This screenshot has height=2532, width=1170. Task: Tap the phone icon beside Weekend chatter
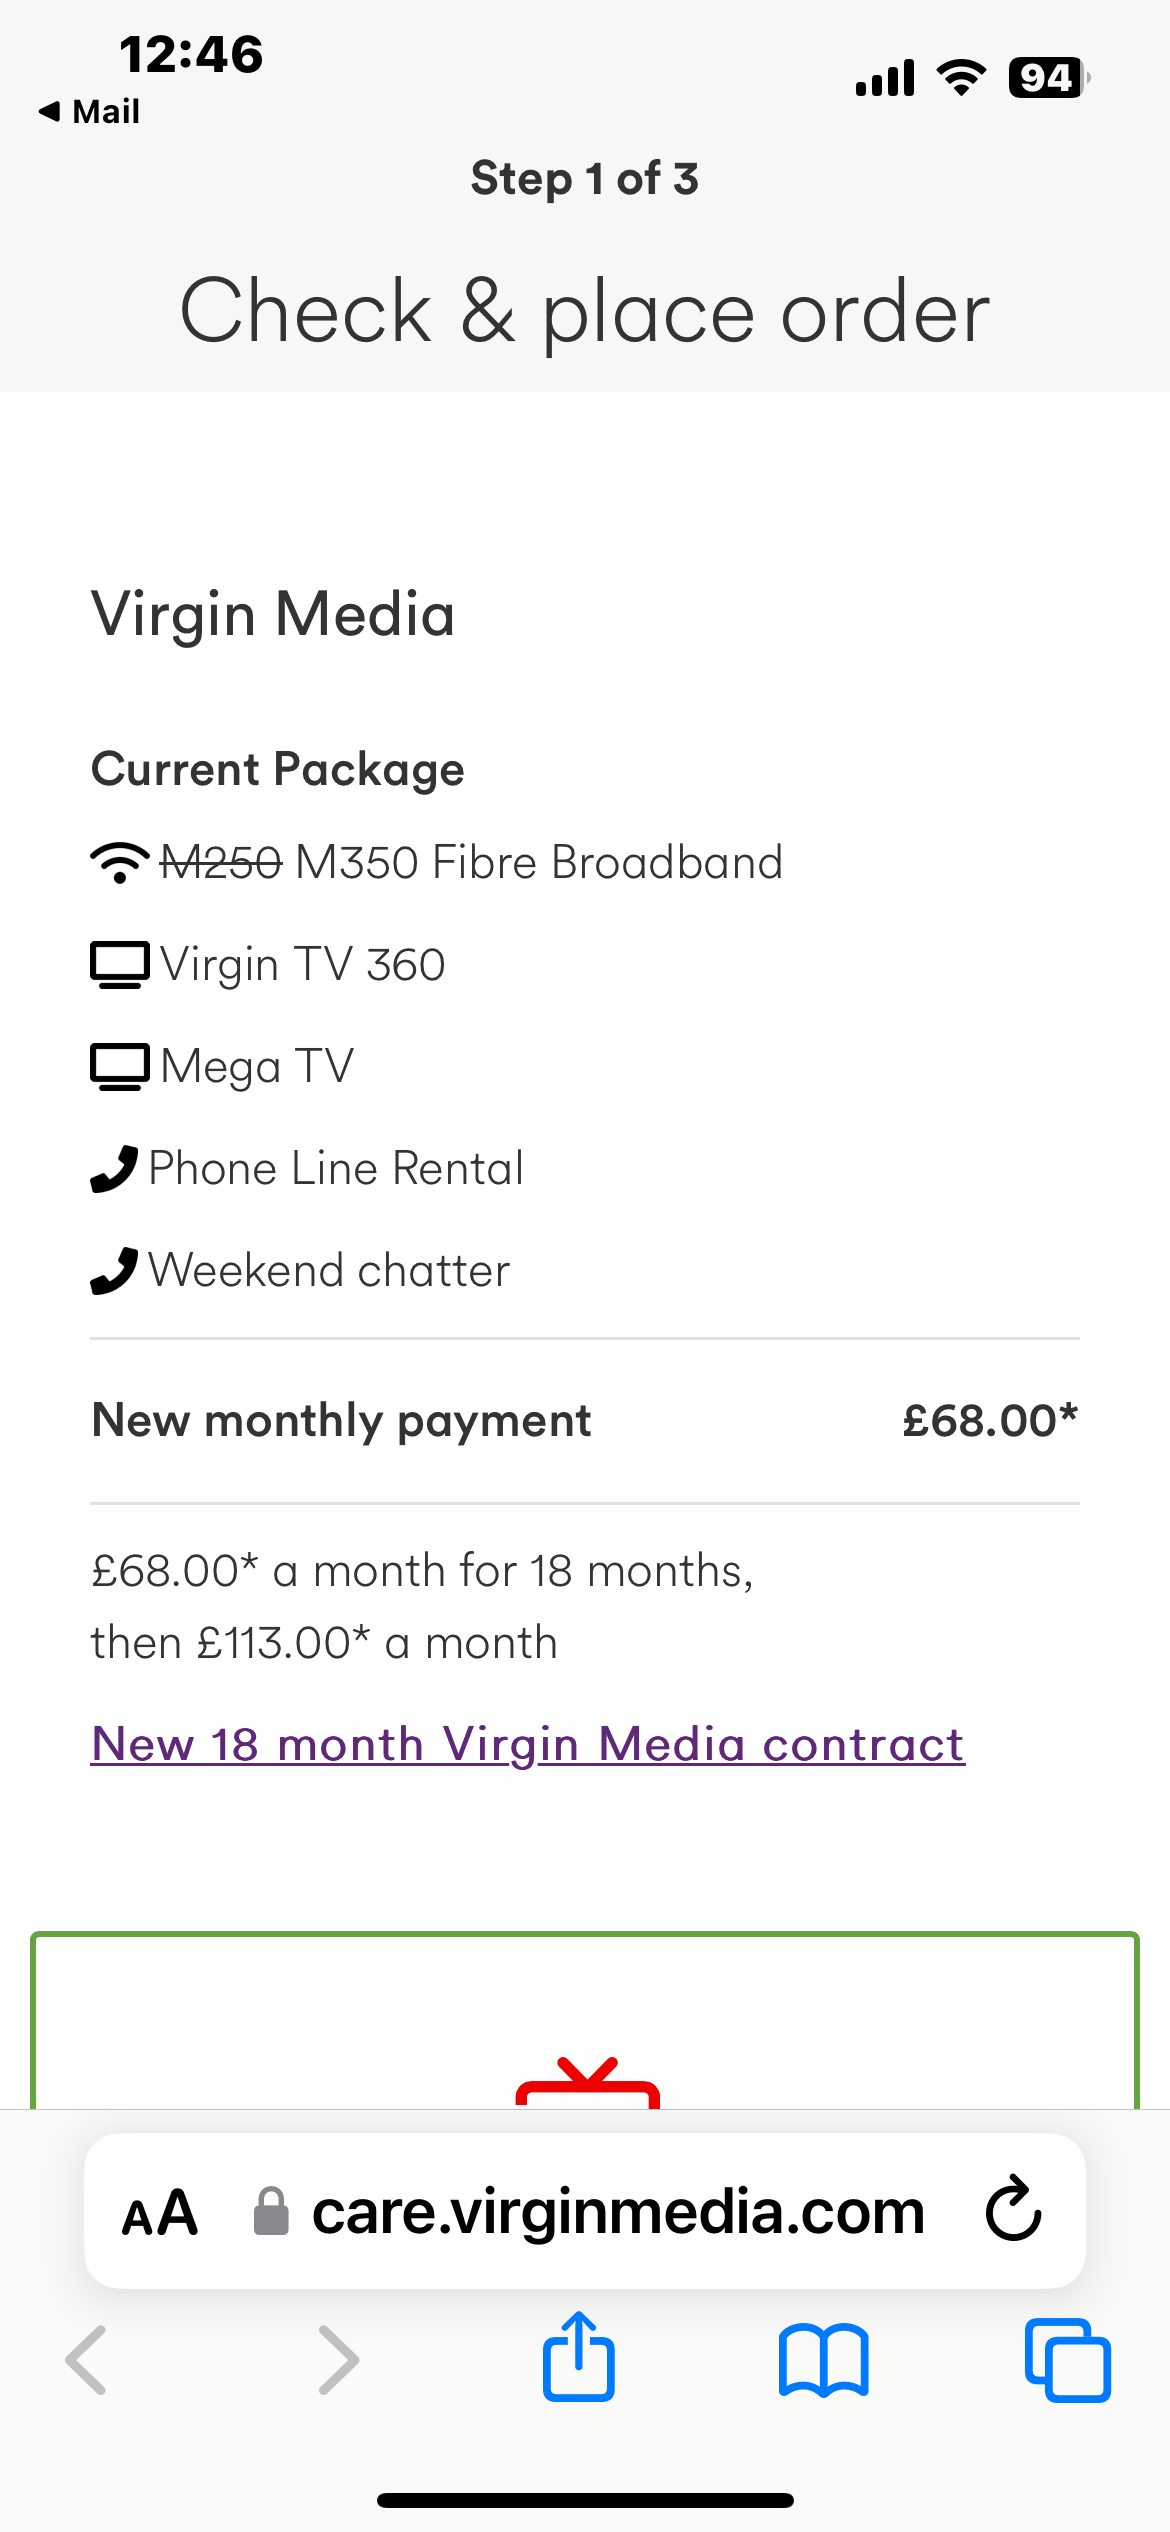(x=114, y=1271)
